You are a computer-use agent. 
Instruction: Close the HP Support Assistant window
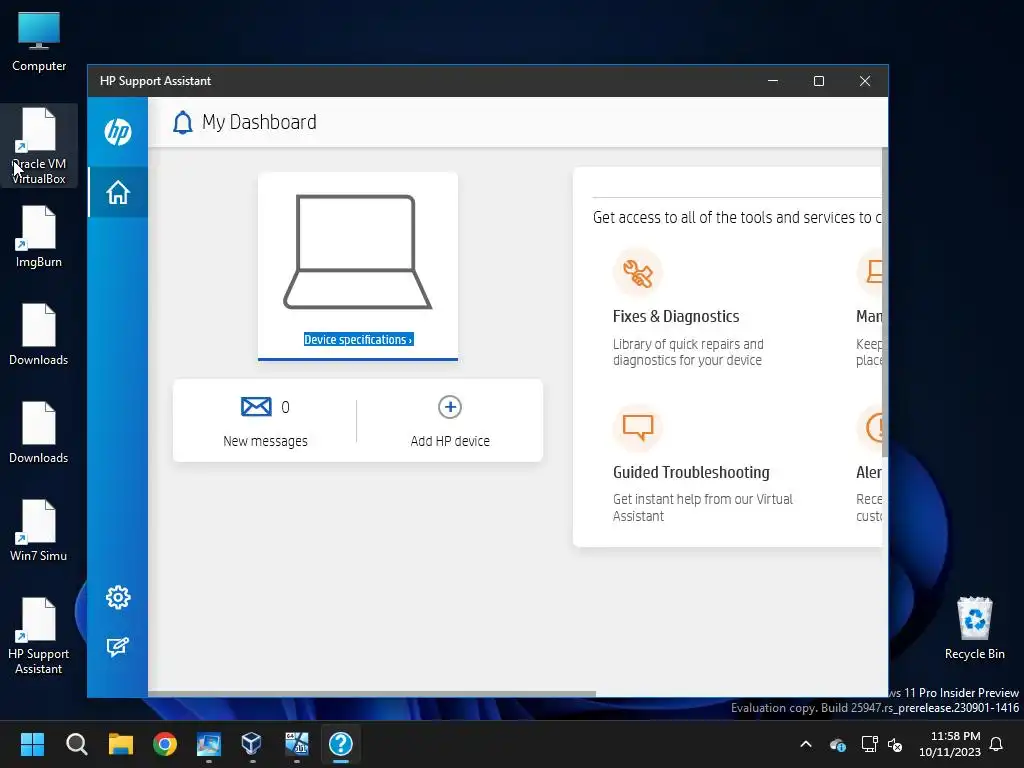pyautogui.click(x=865, y=81)
